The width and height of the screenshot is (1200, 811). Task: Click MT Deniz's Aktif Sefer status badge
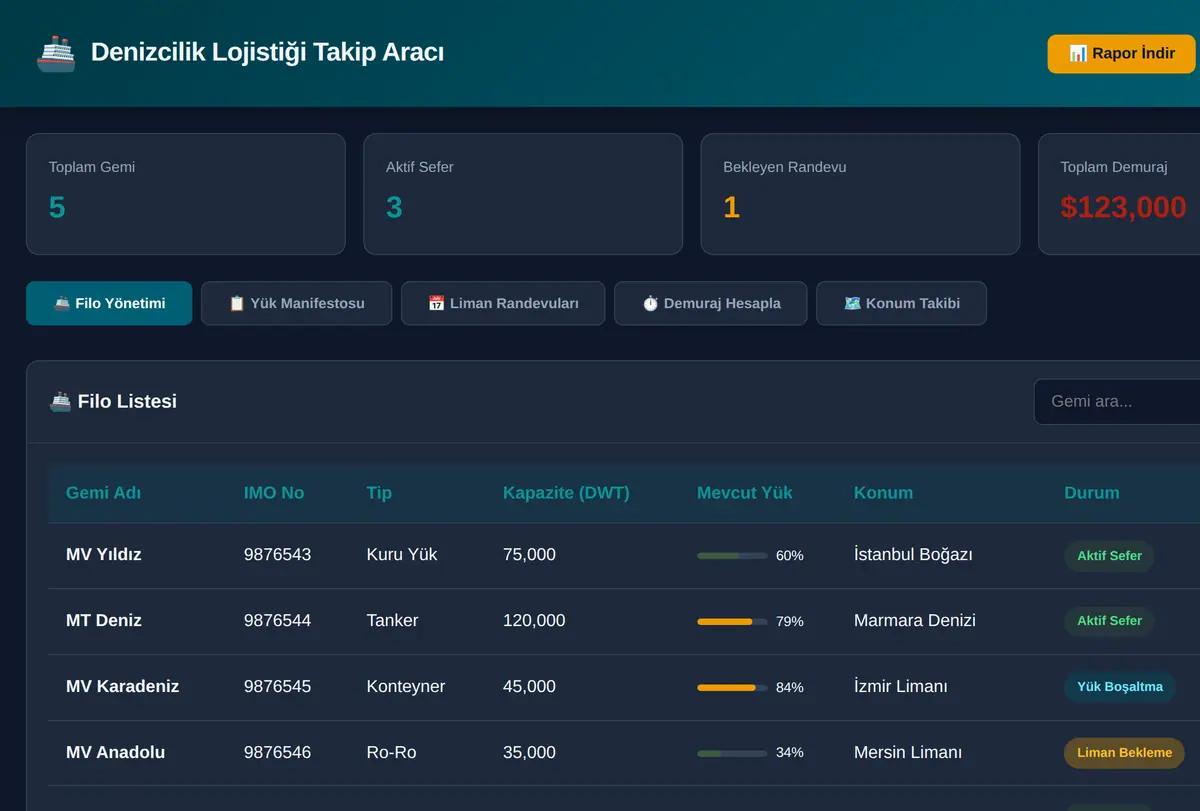point(1109,621)
